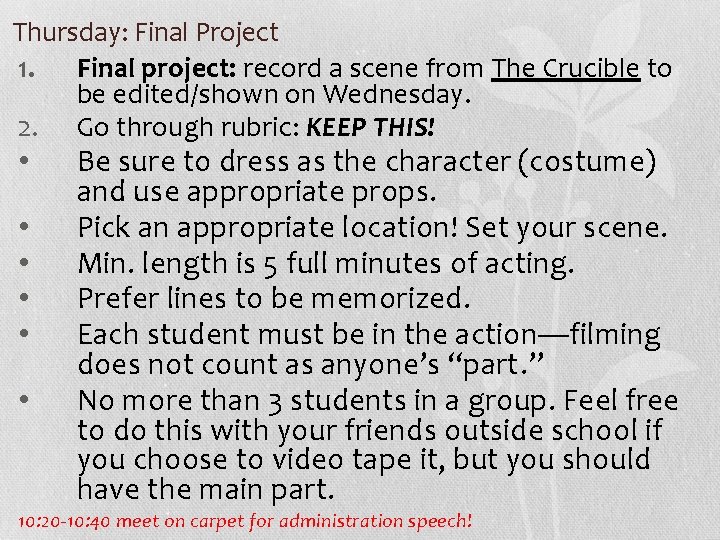Click the word (costume) in parentheses
The width and height of the screenshot is (720, 540).
tap(587, 162)
